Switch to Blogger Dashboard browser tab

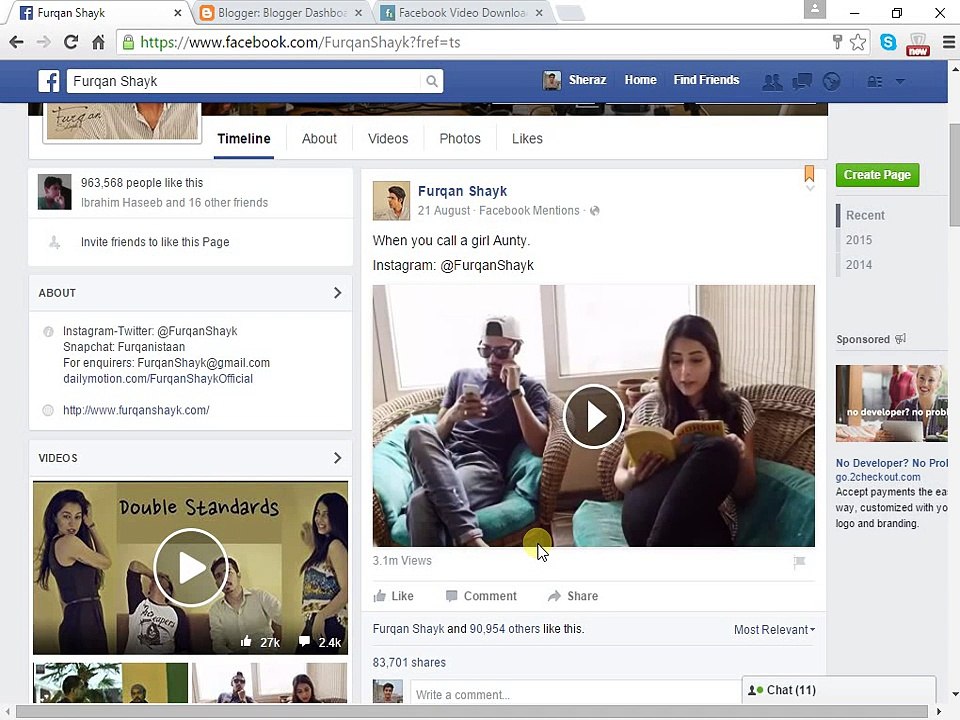(x=282, y=13)
